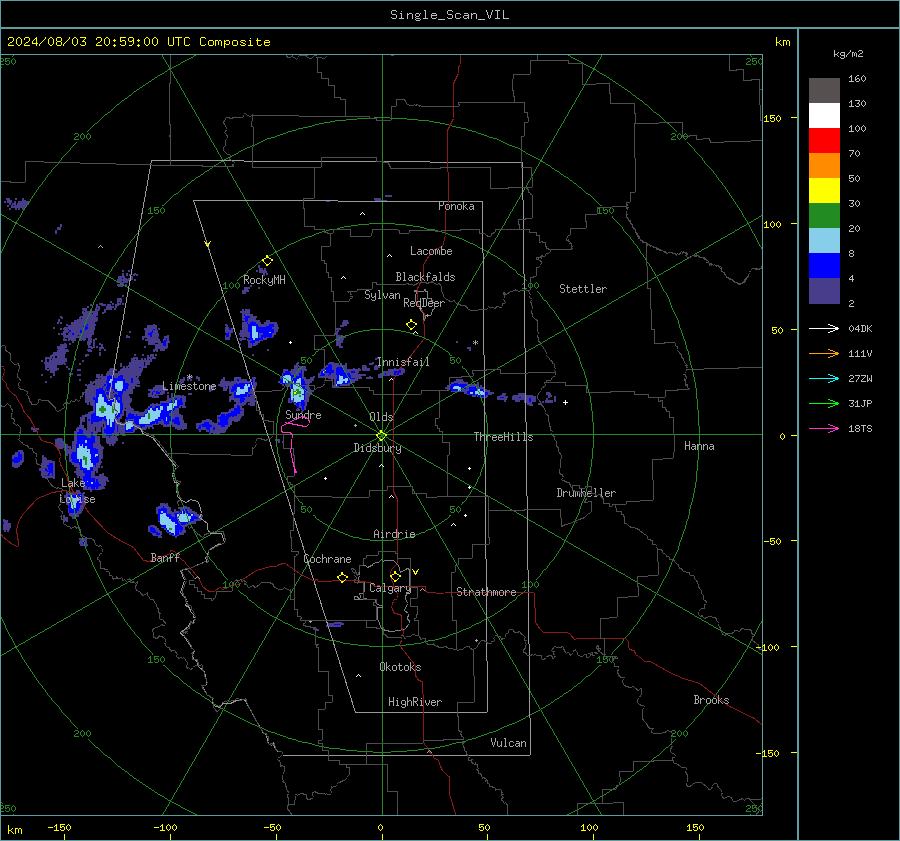
Task: Click the Airdrie city label
Action: pos(394,534)
